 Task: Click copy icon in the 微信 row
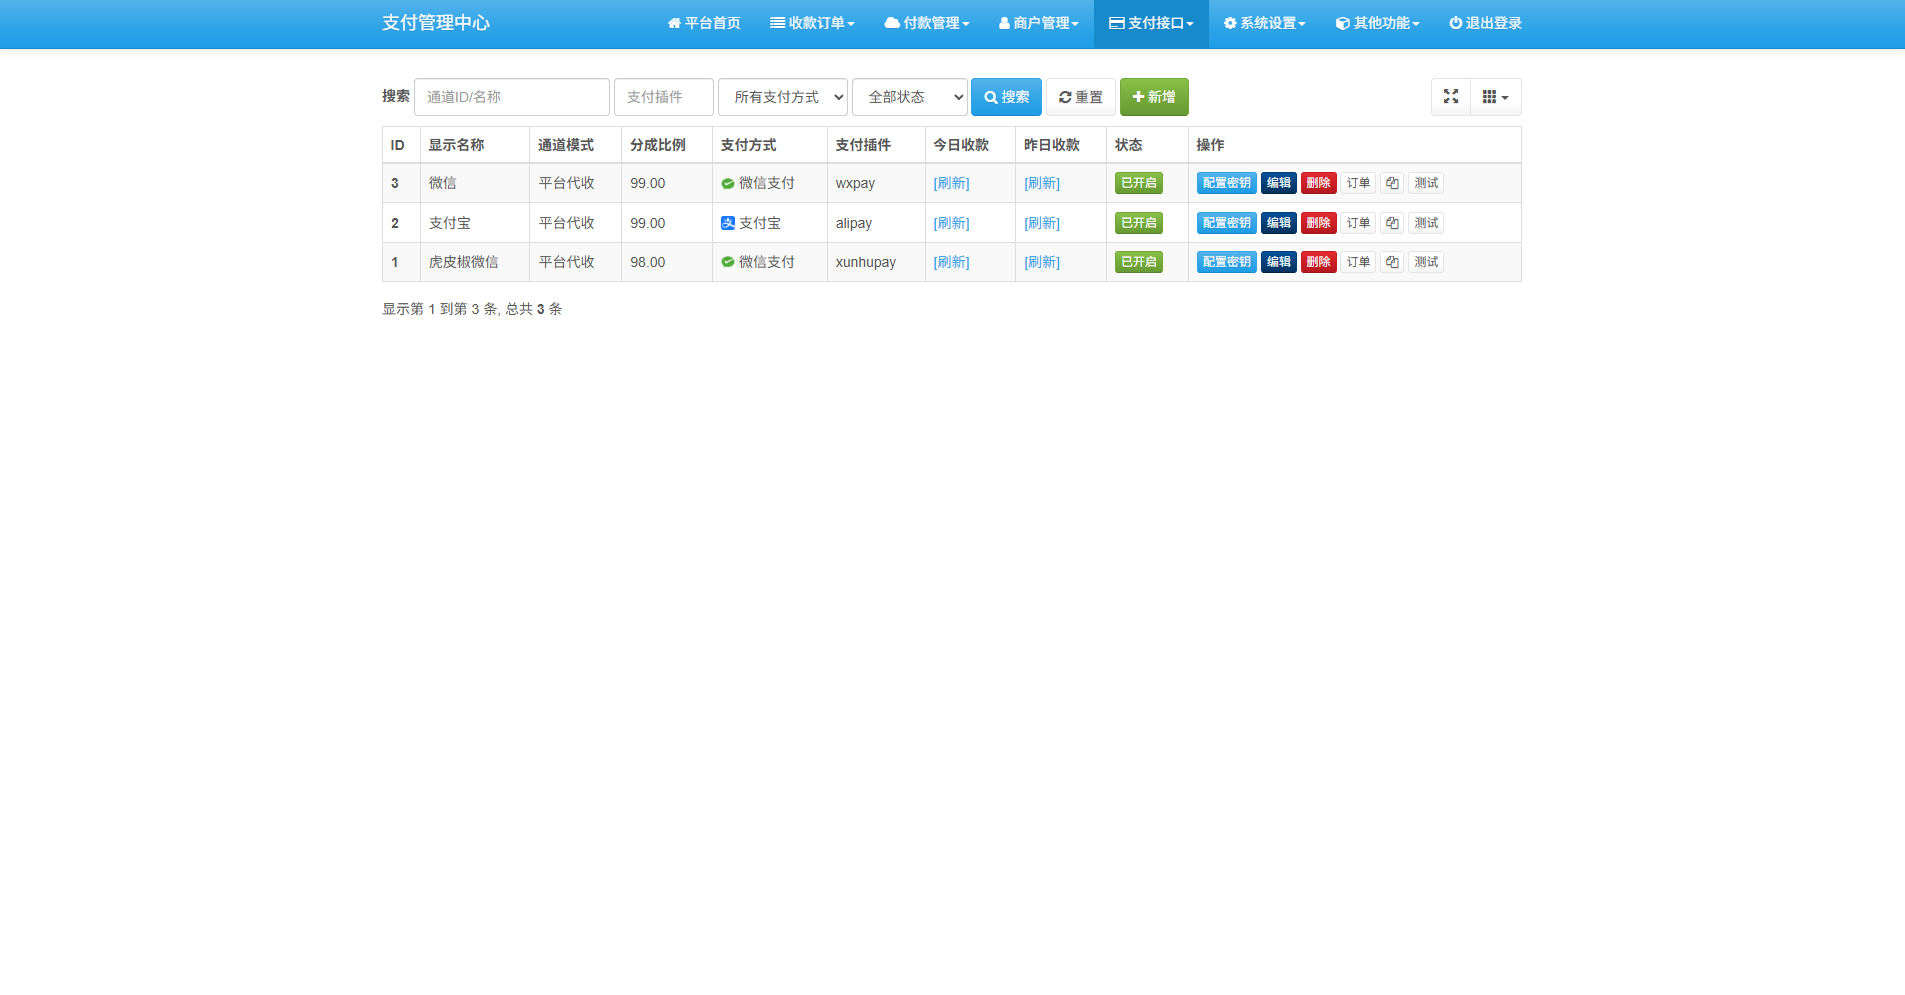coord(1391,183)
